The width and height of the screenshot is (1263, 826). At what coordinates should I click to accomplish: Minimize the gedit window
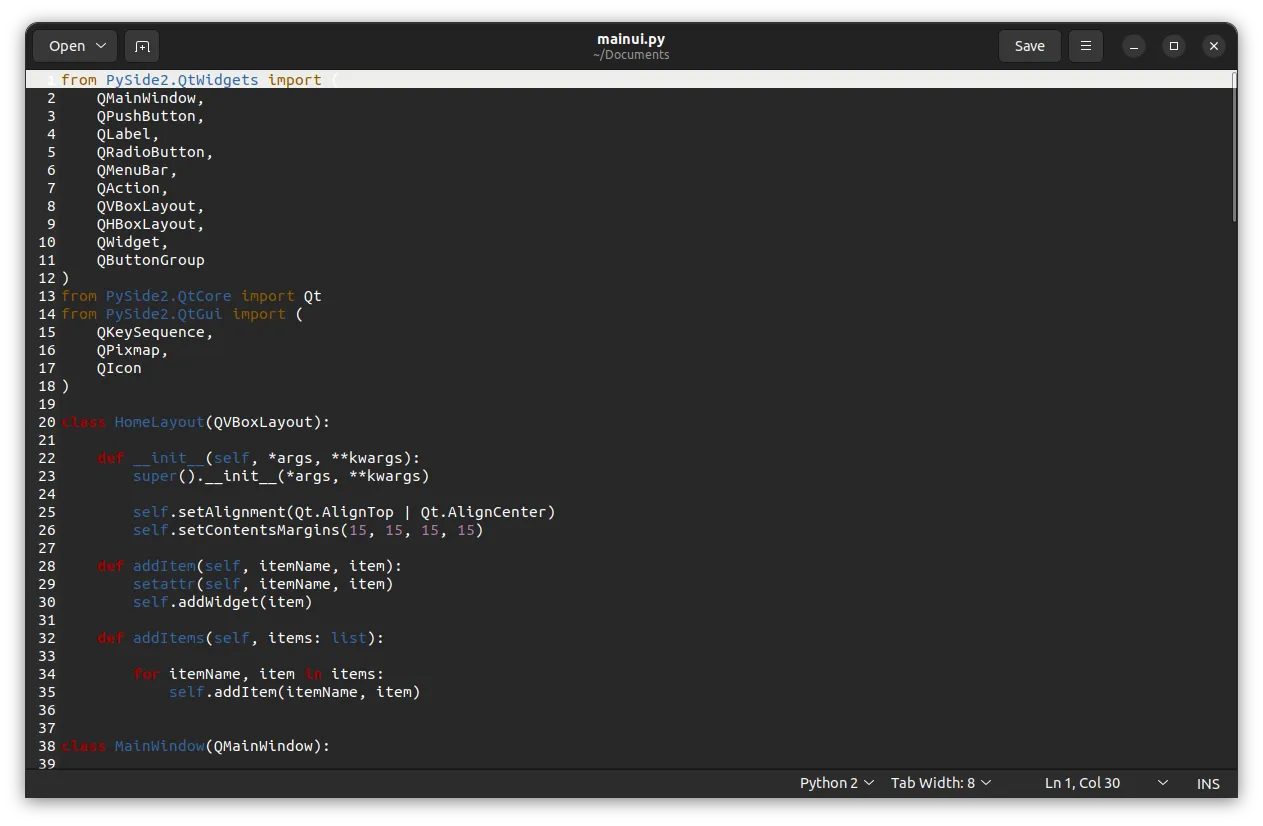[x=1133, y=46]
